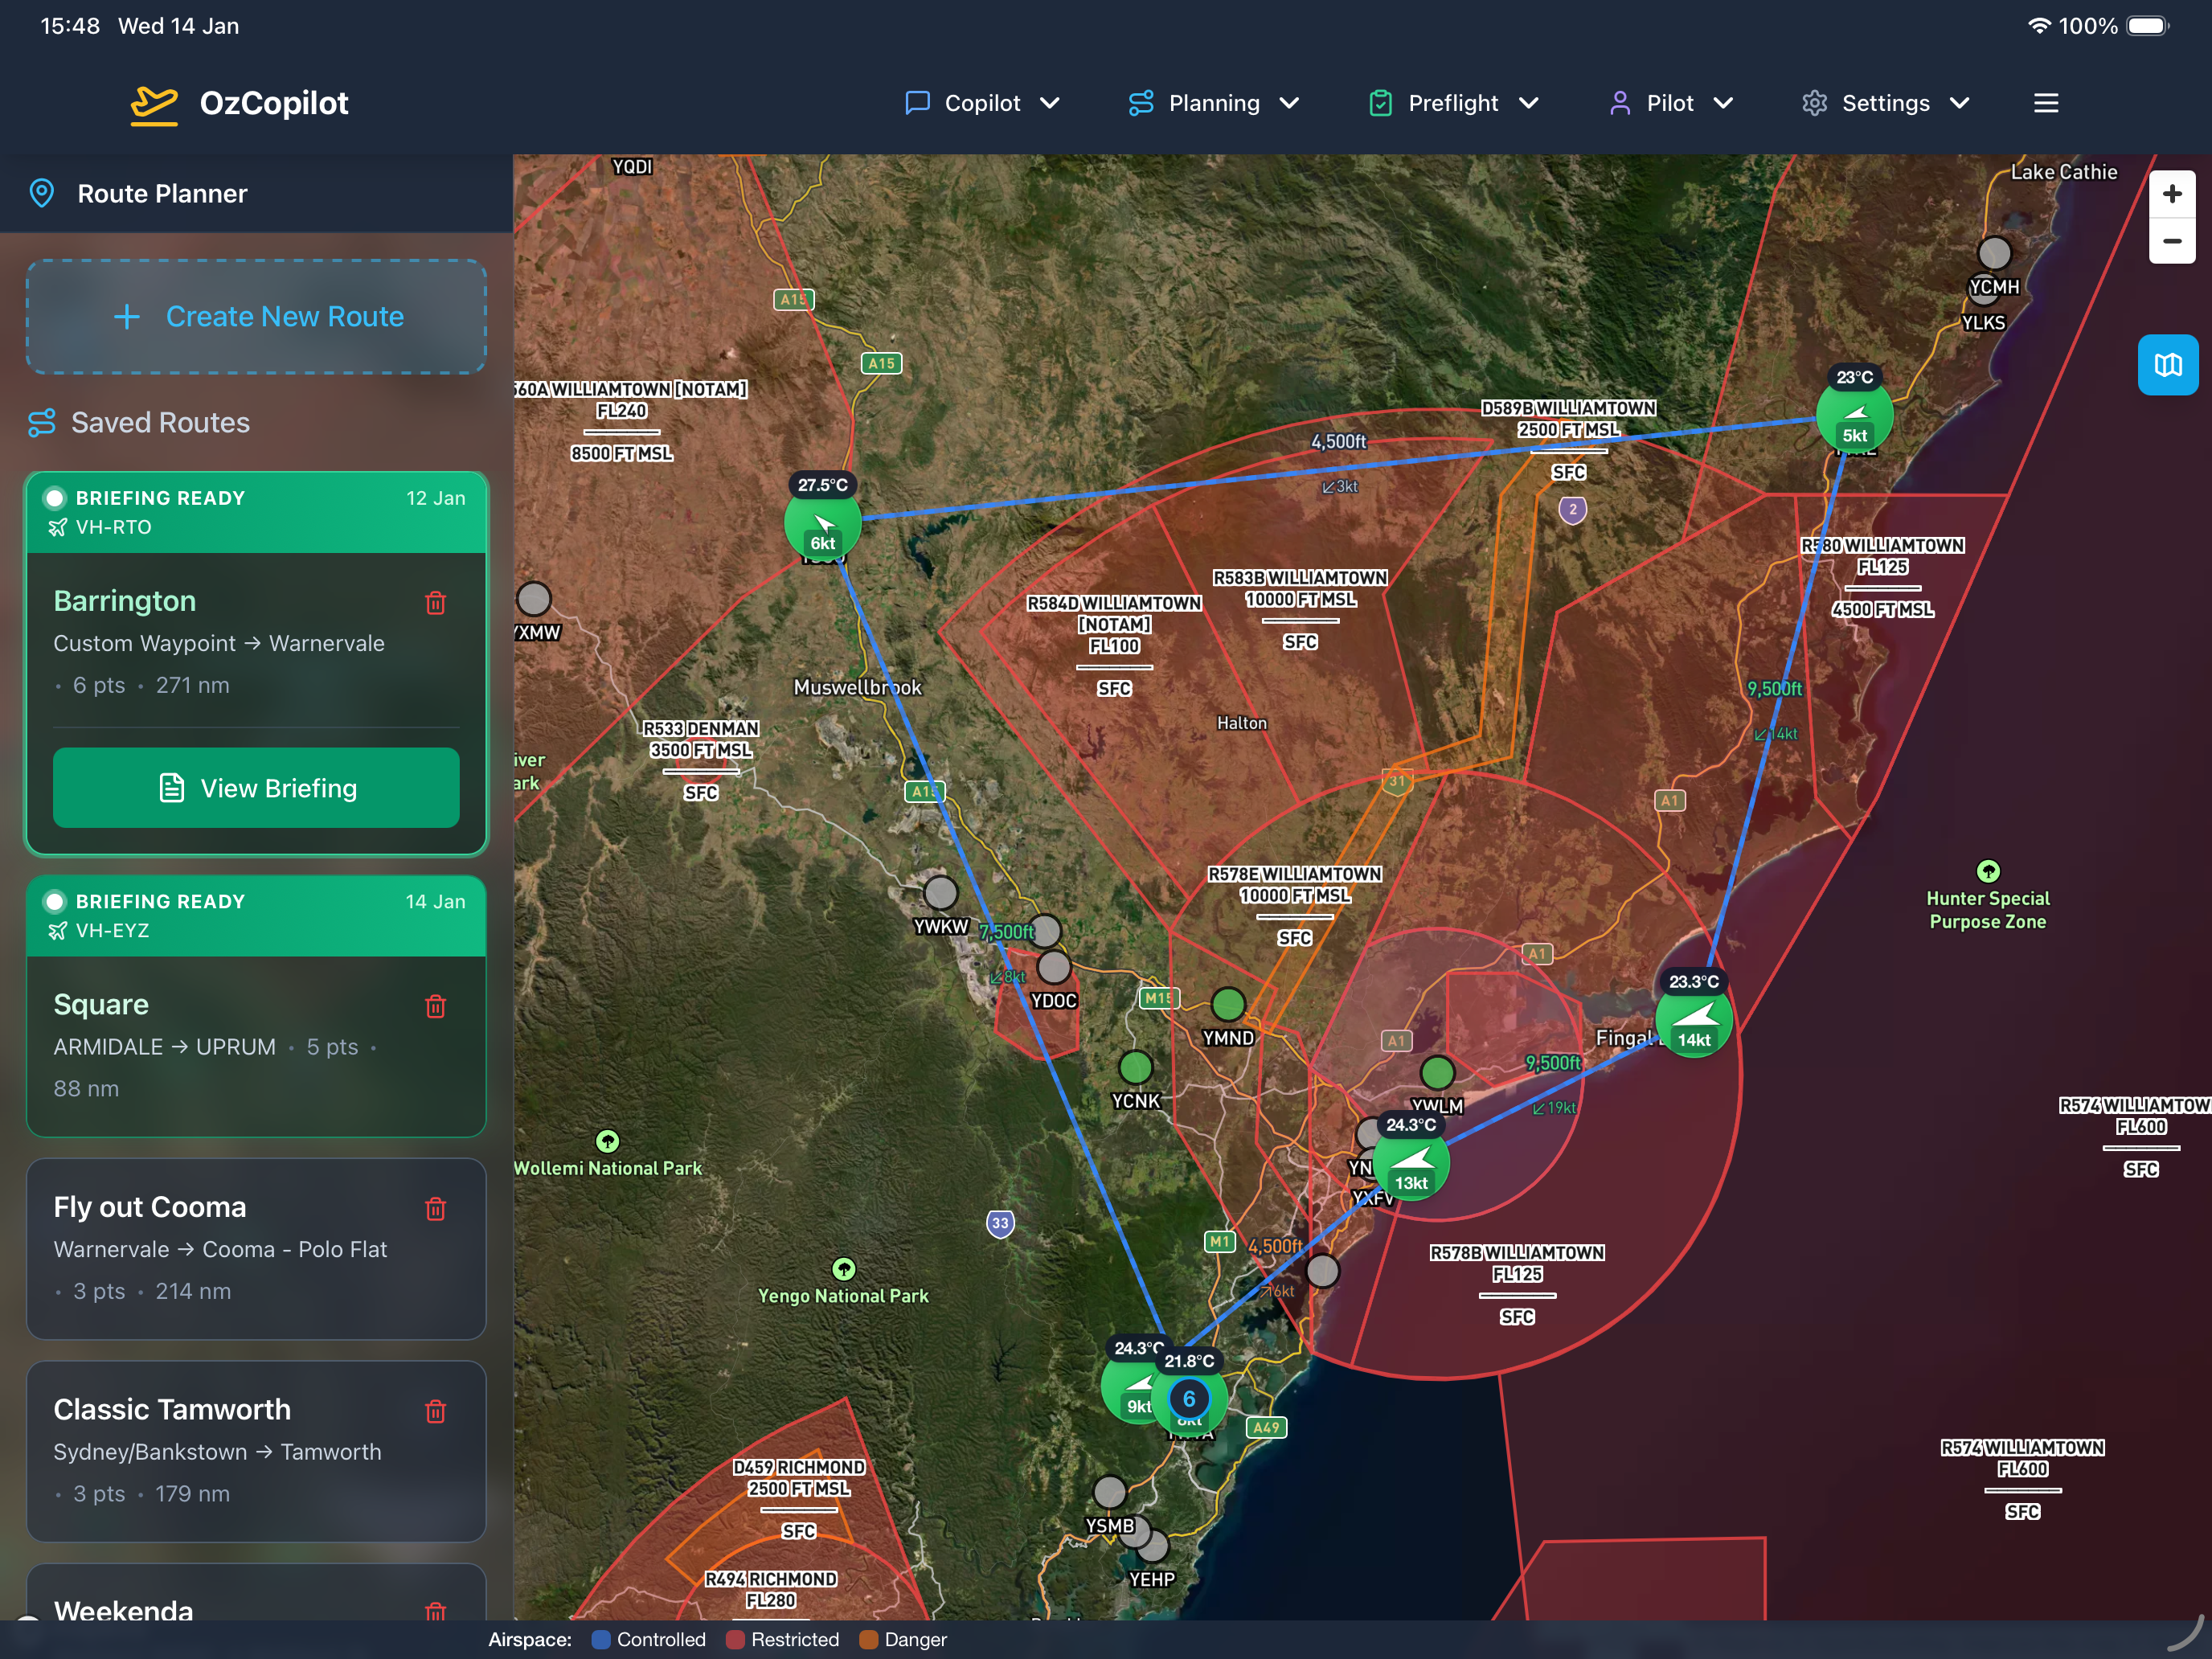Remove the Classic Tamworth route
The width and height of the screenshot is (2212, 1659).
tap(435, 1411)
